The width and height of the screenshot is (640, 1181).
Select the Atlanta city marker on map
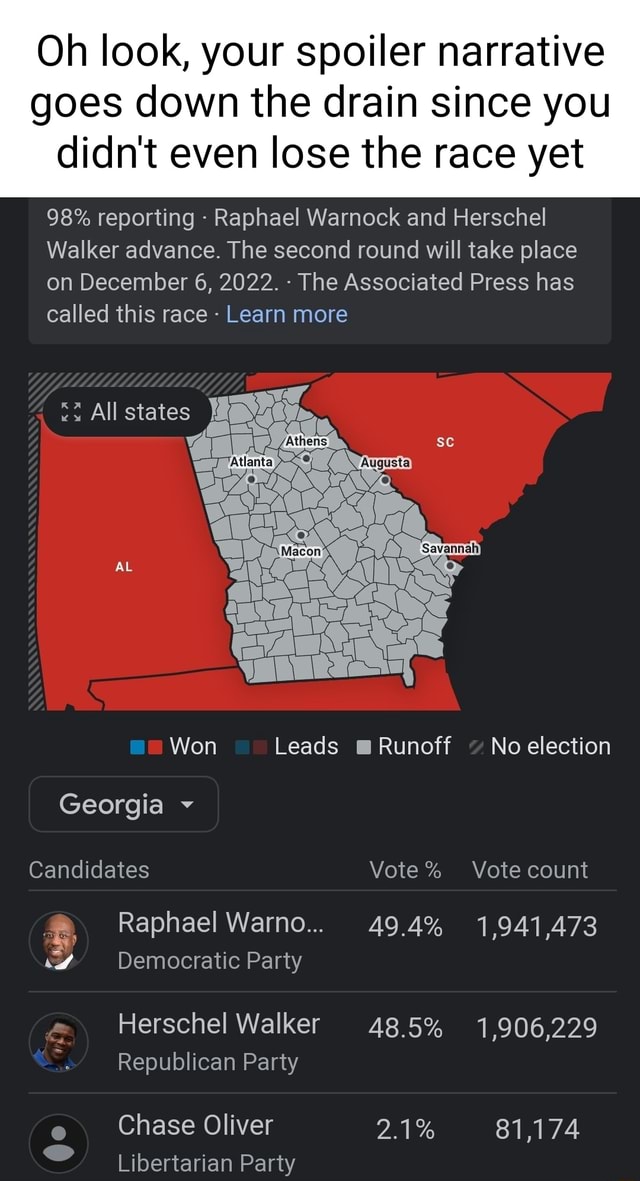tap(252, 479)
